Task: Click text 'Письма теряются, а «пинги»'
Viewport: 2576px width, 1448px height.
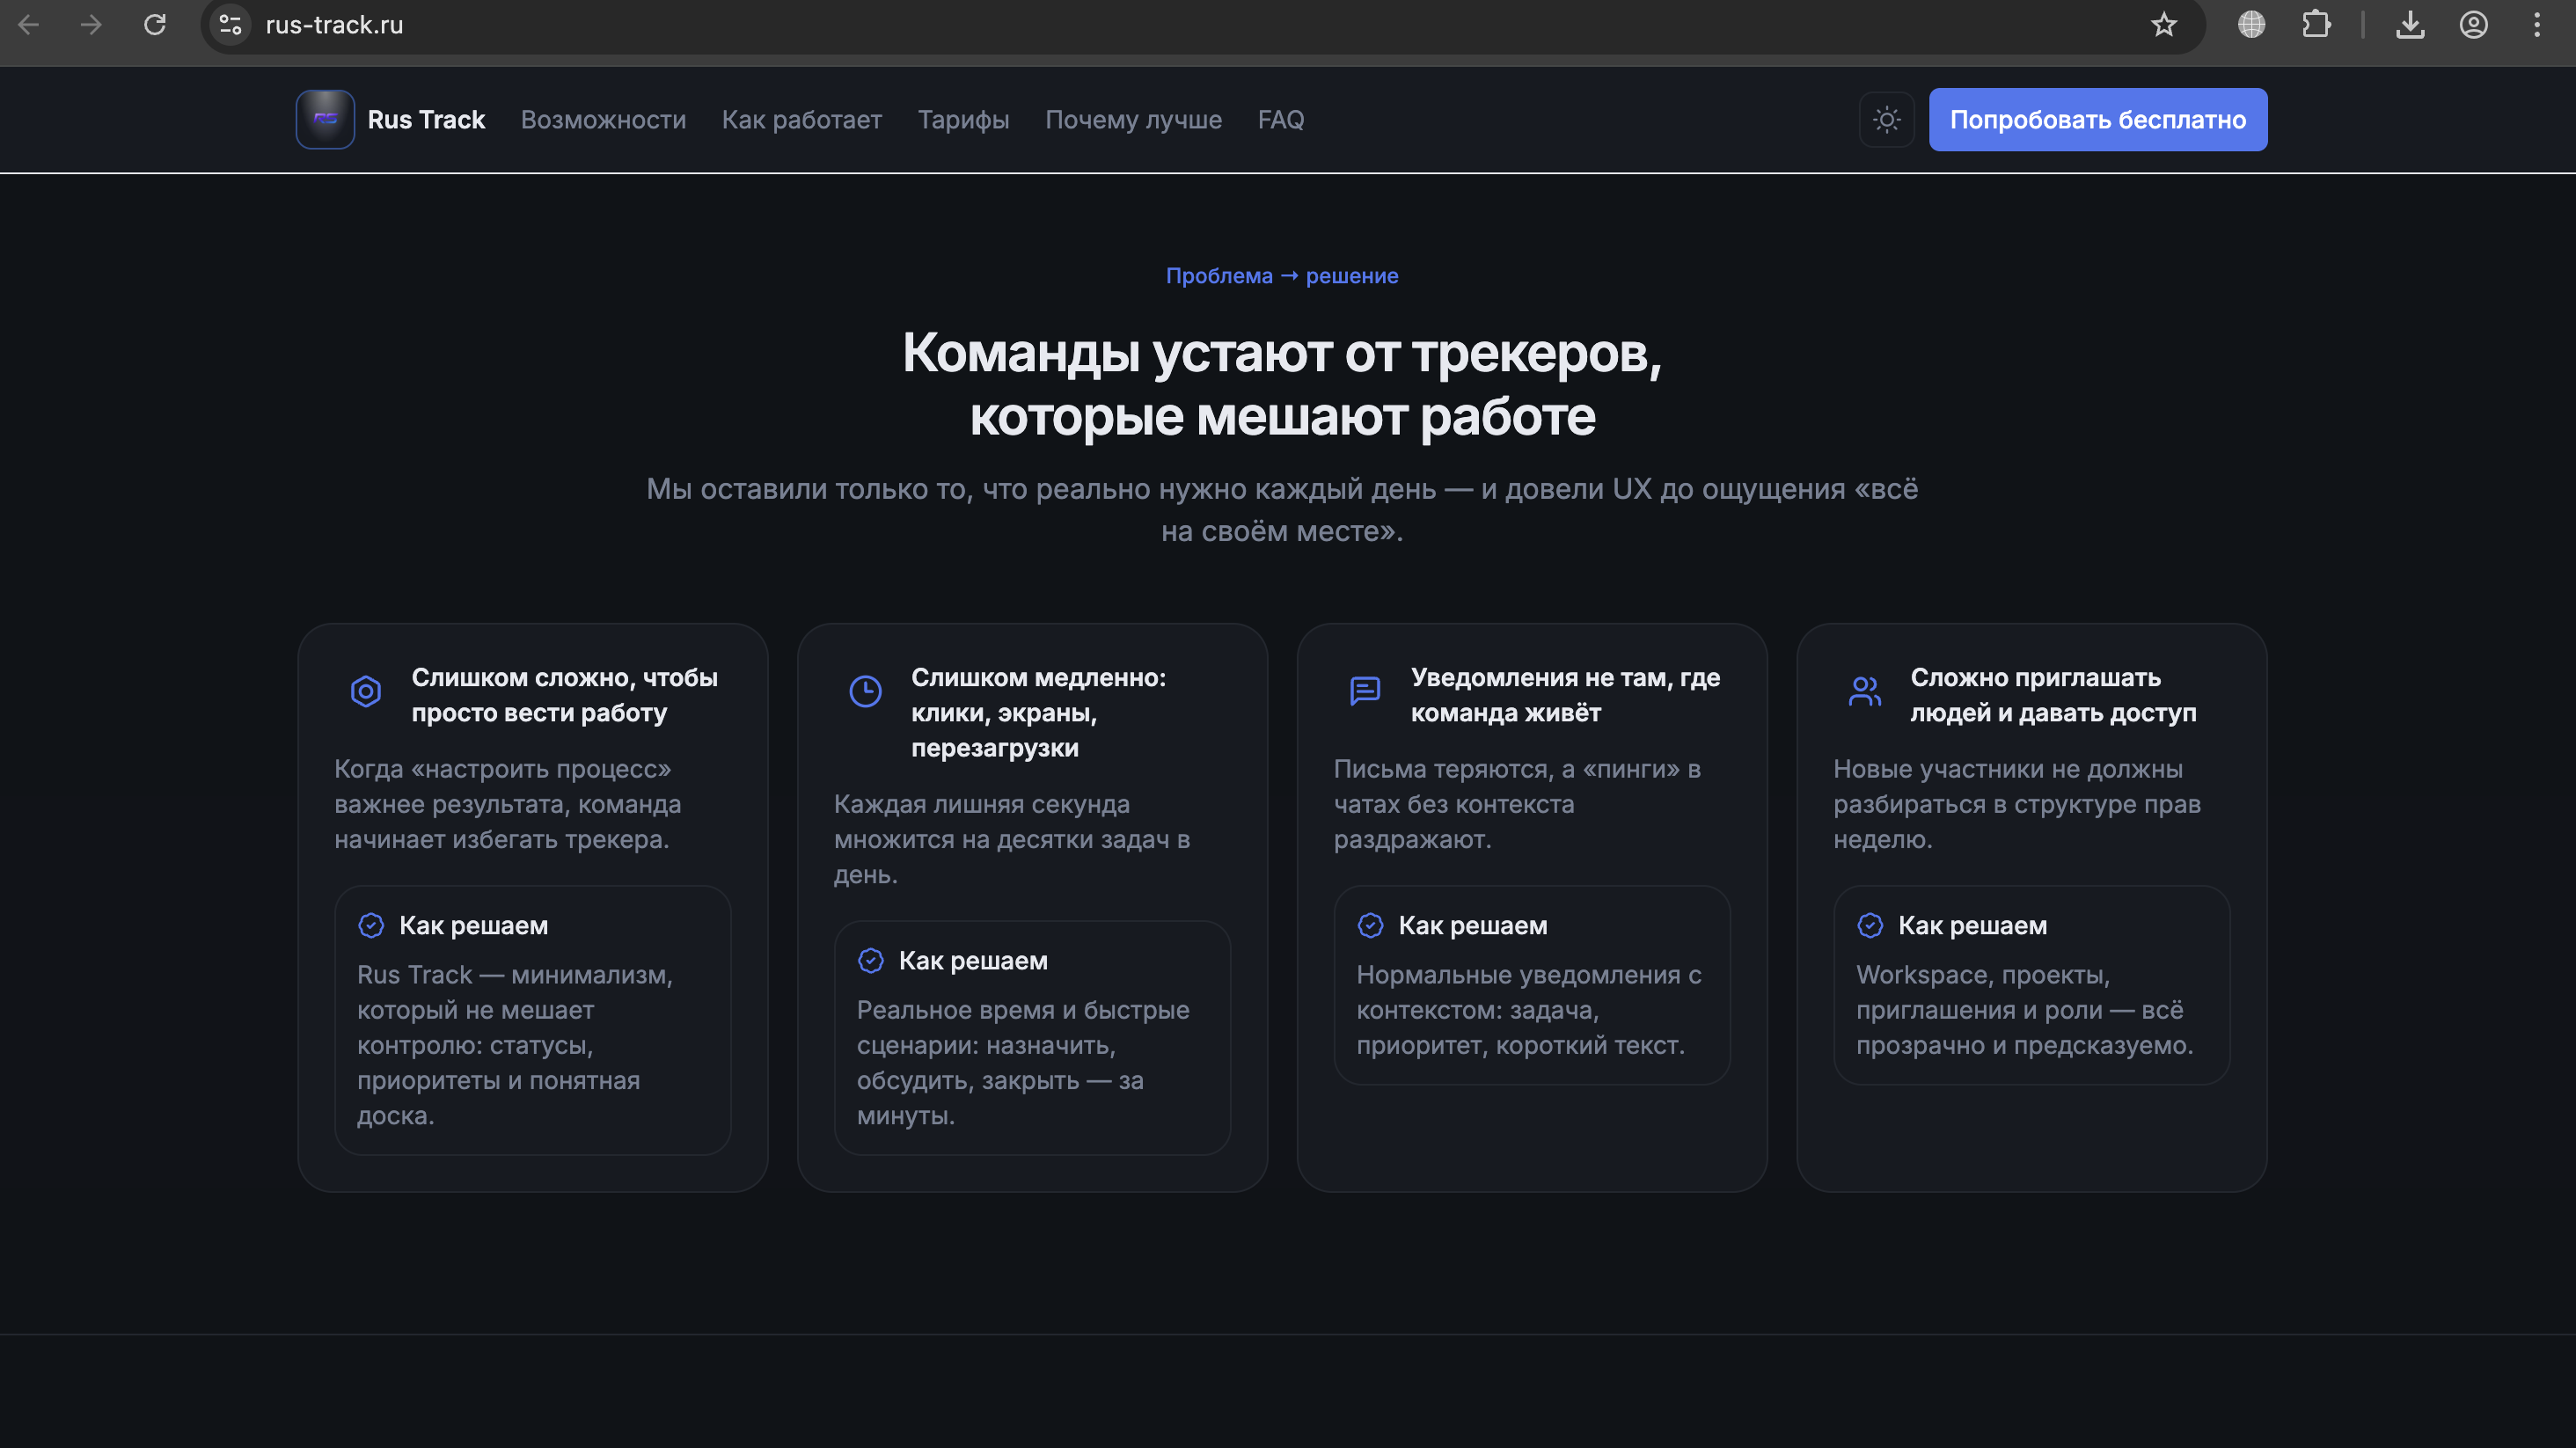Action: pos(1517,804)
